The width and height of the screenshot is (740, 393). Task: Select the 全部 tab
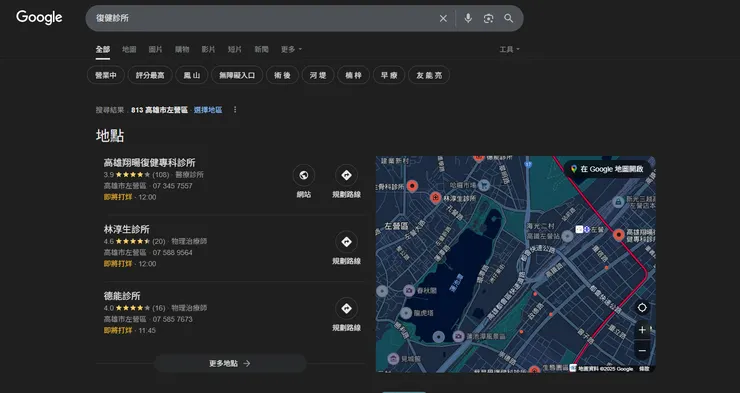click(x=103, y=50)
